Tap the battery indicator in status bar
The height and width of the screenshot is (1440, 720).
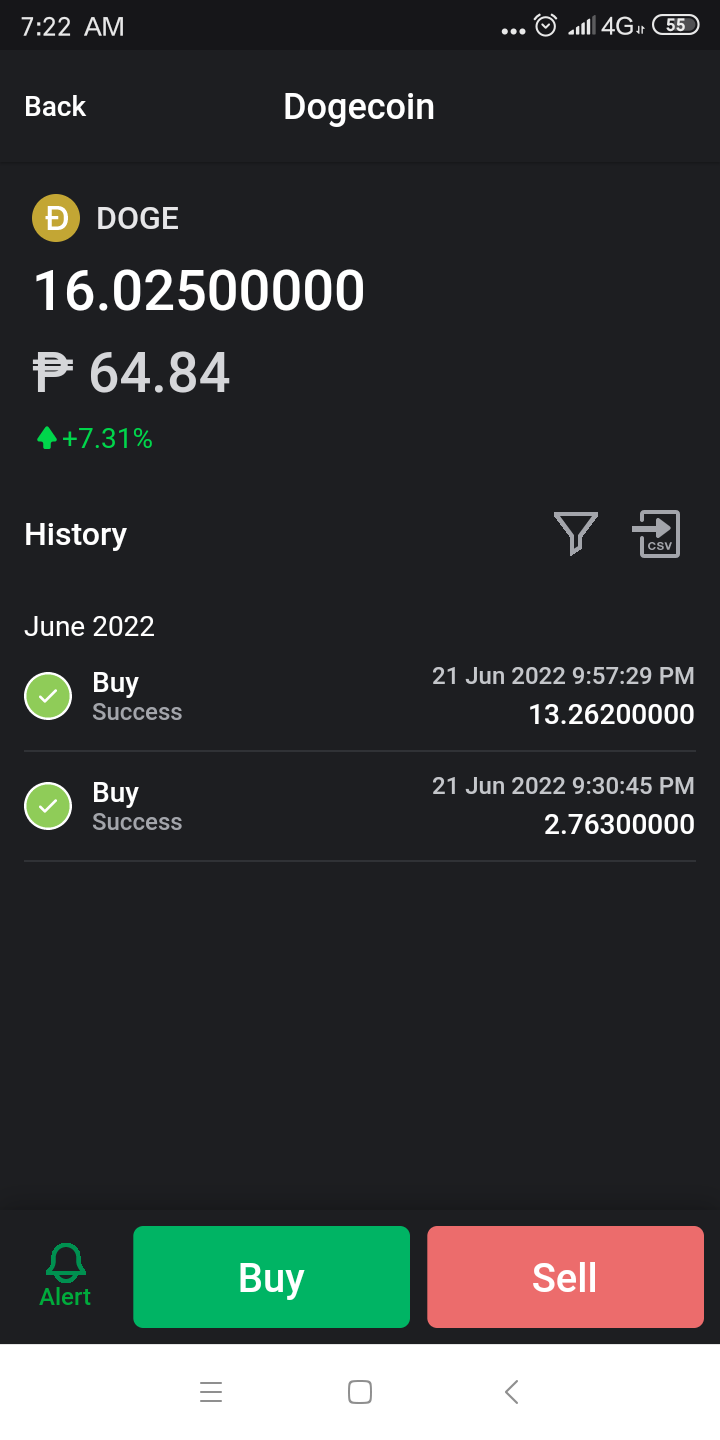[676, 25]
